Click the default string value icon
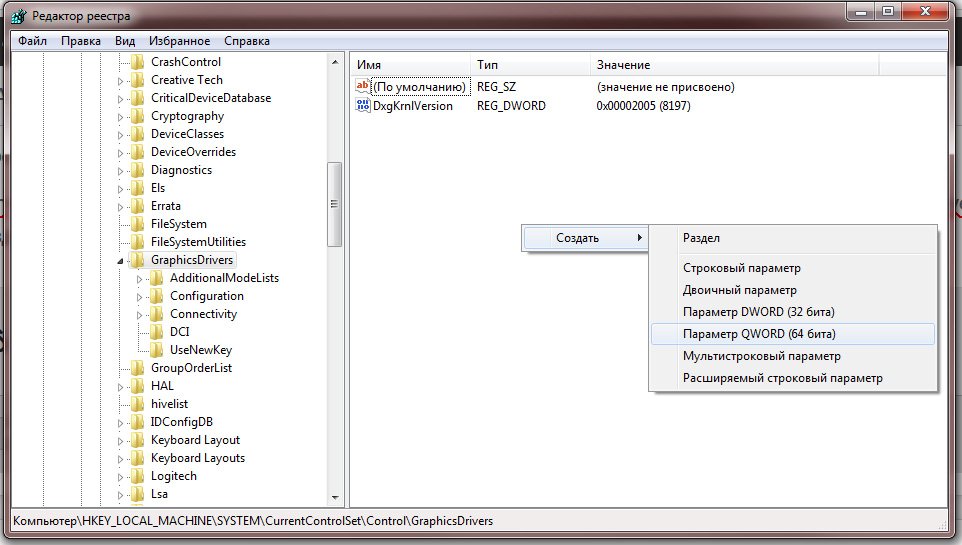Image resolution: width=962 pixels, height=545 pixels. coord(363,87)
